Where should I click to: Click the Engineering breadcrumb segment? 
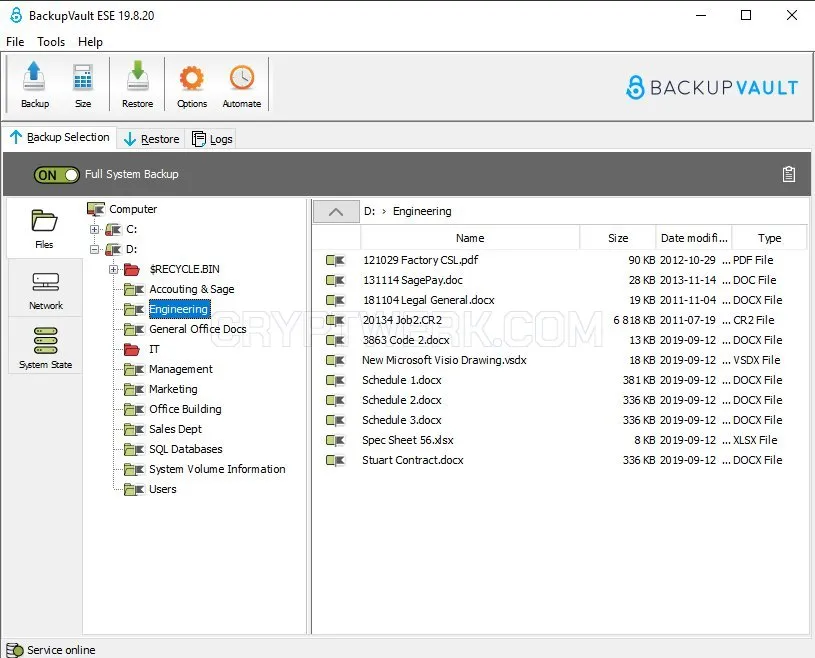pos(422,212)
